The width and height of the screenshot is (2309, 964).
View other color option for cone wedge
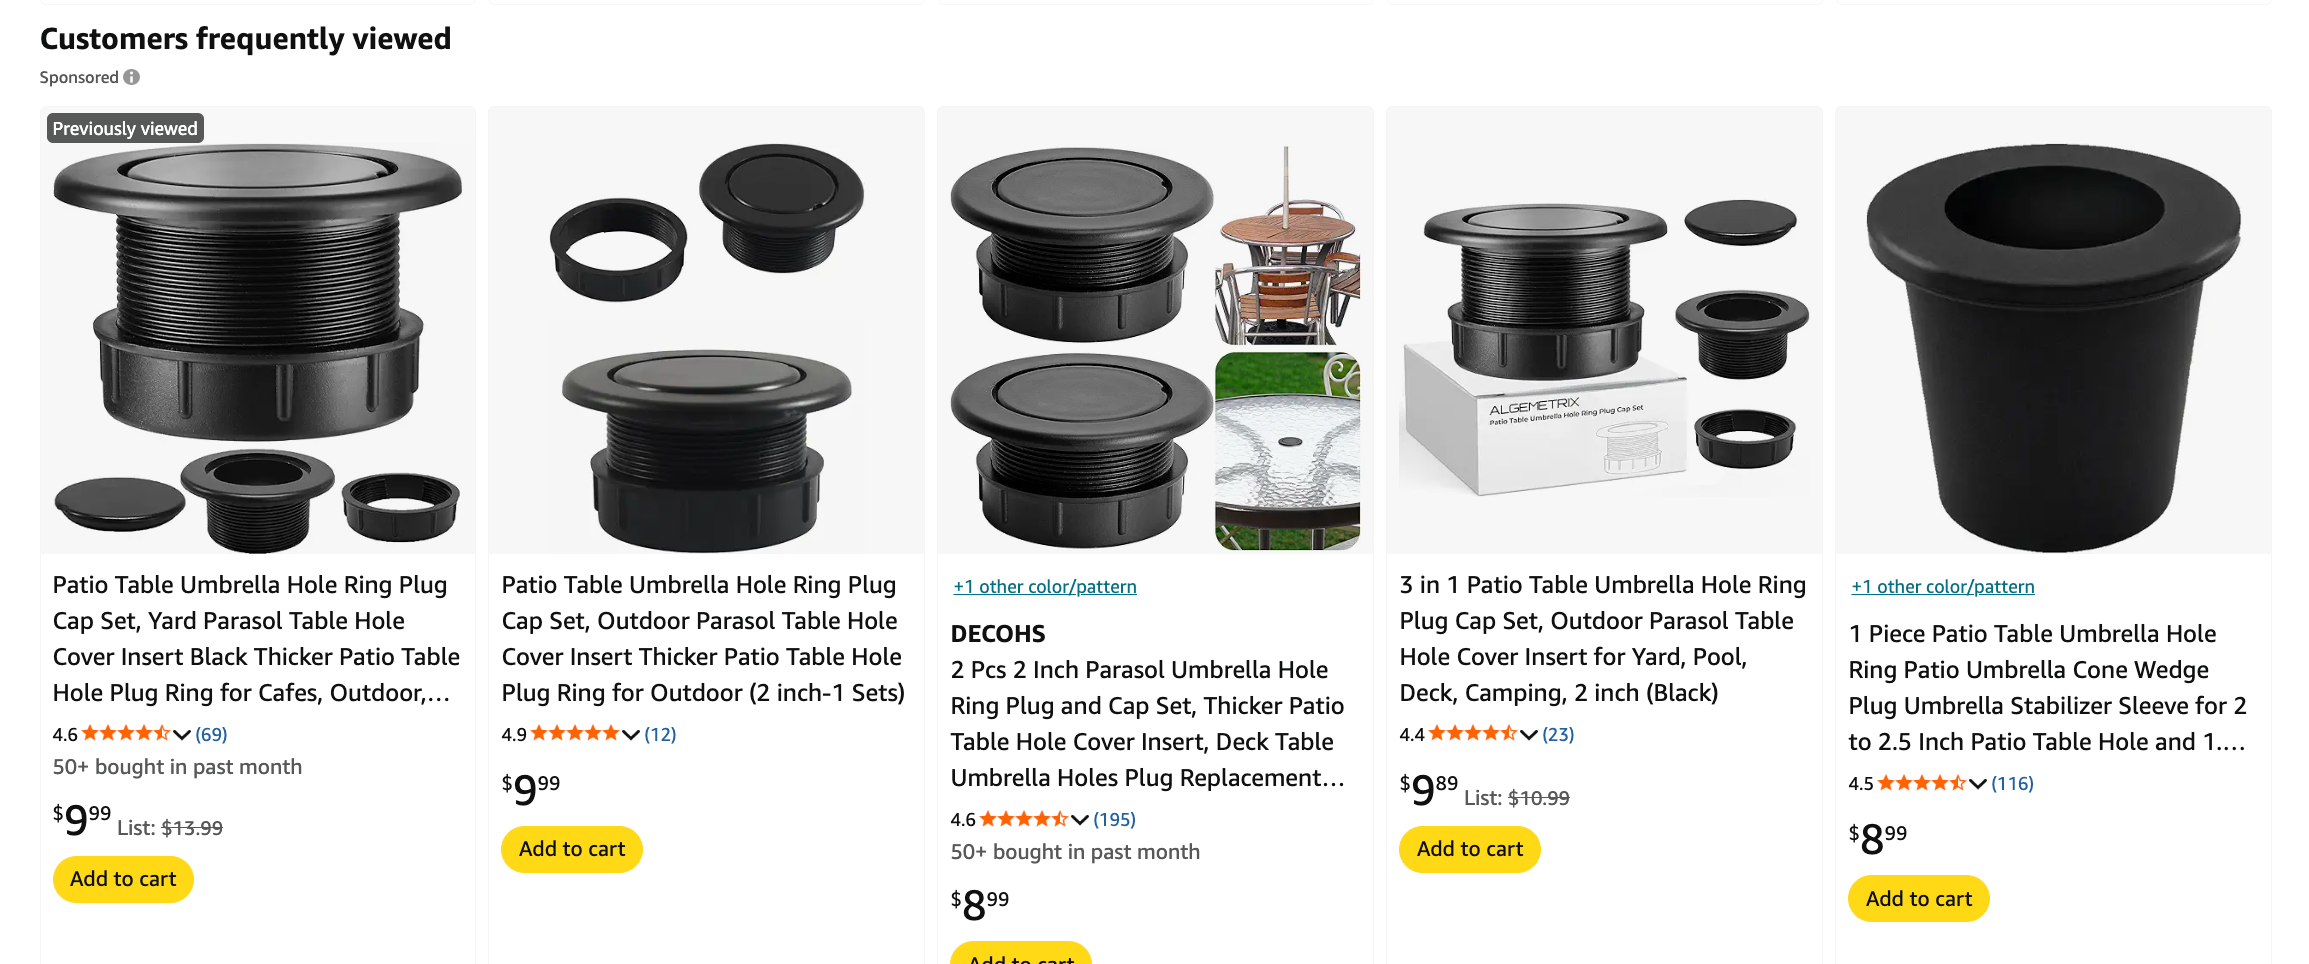[x=1942, y=587]
